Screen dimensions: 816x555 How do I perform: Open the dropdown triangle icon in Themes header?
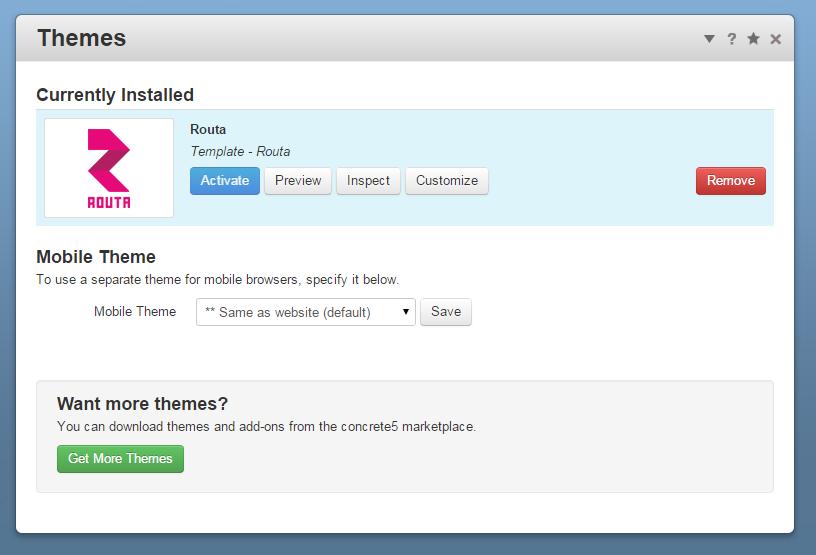709,39
